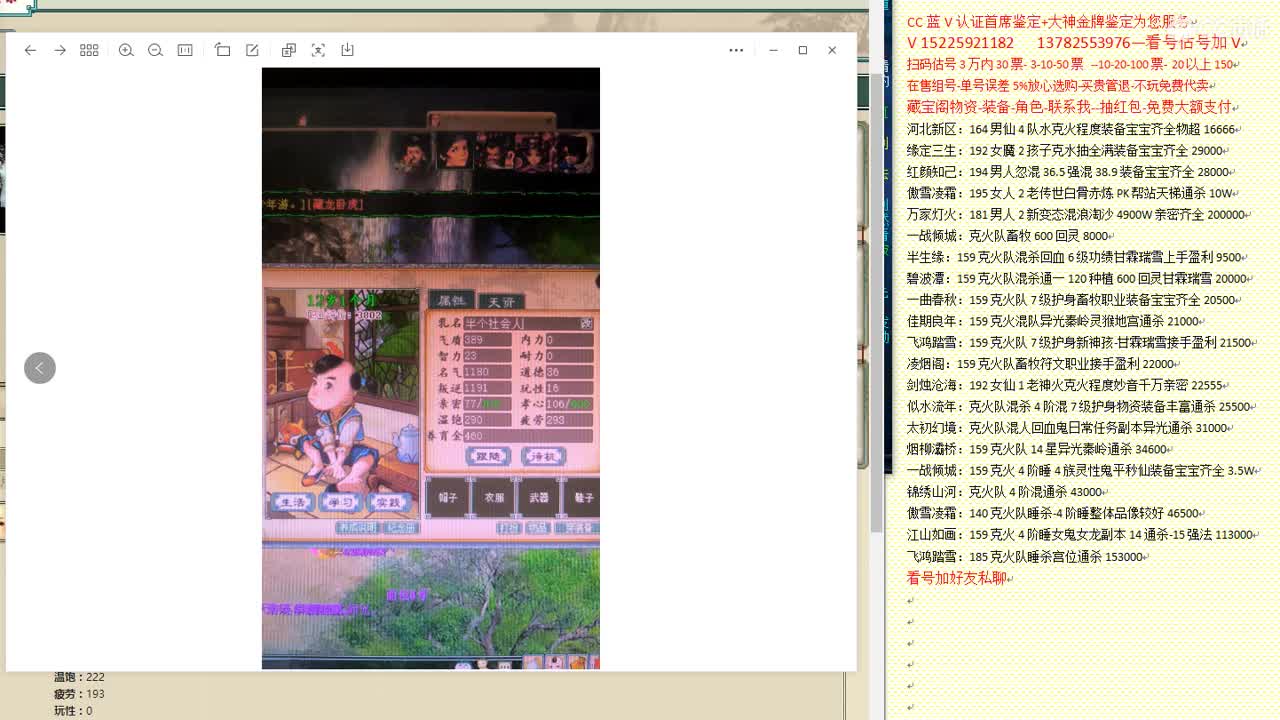
Task: Go back with the left arrow toolbar icon
Action: point(30,50)
